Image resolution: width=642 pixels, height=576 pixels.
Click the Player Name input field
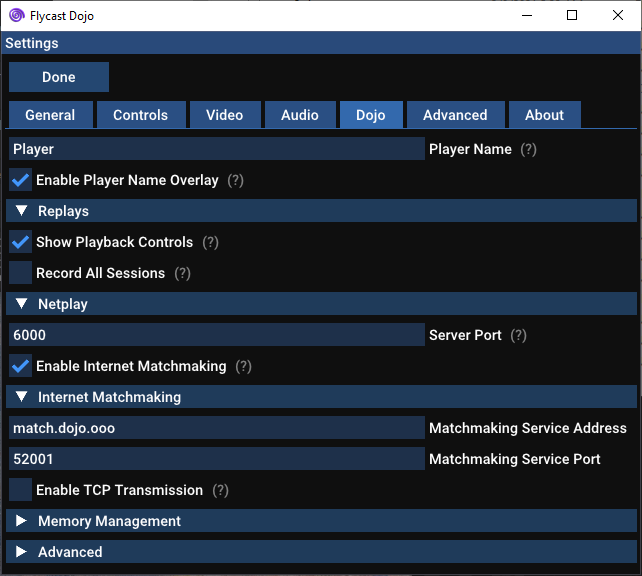pyautogui.click(x=217, y=149)
